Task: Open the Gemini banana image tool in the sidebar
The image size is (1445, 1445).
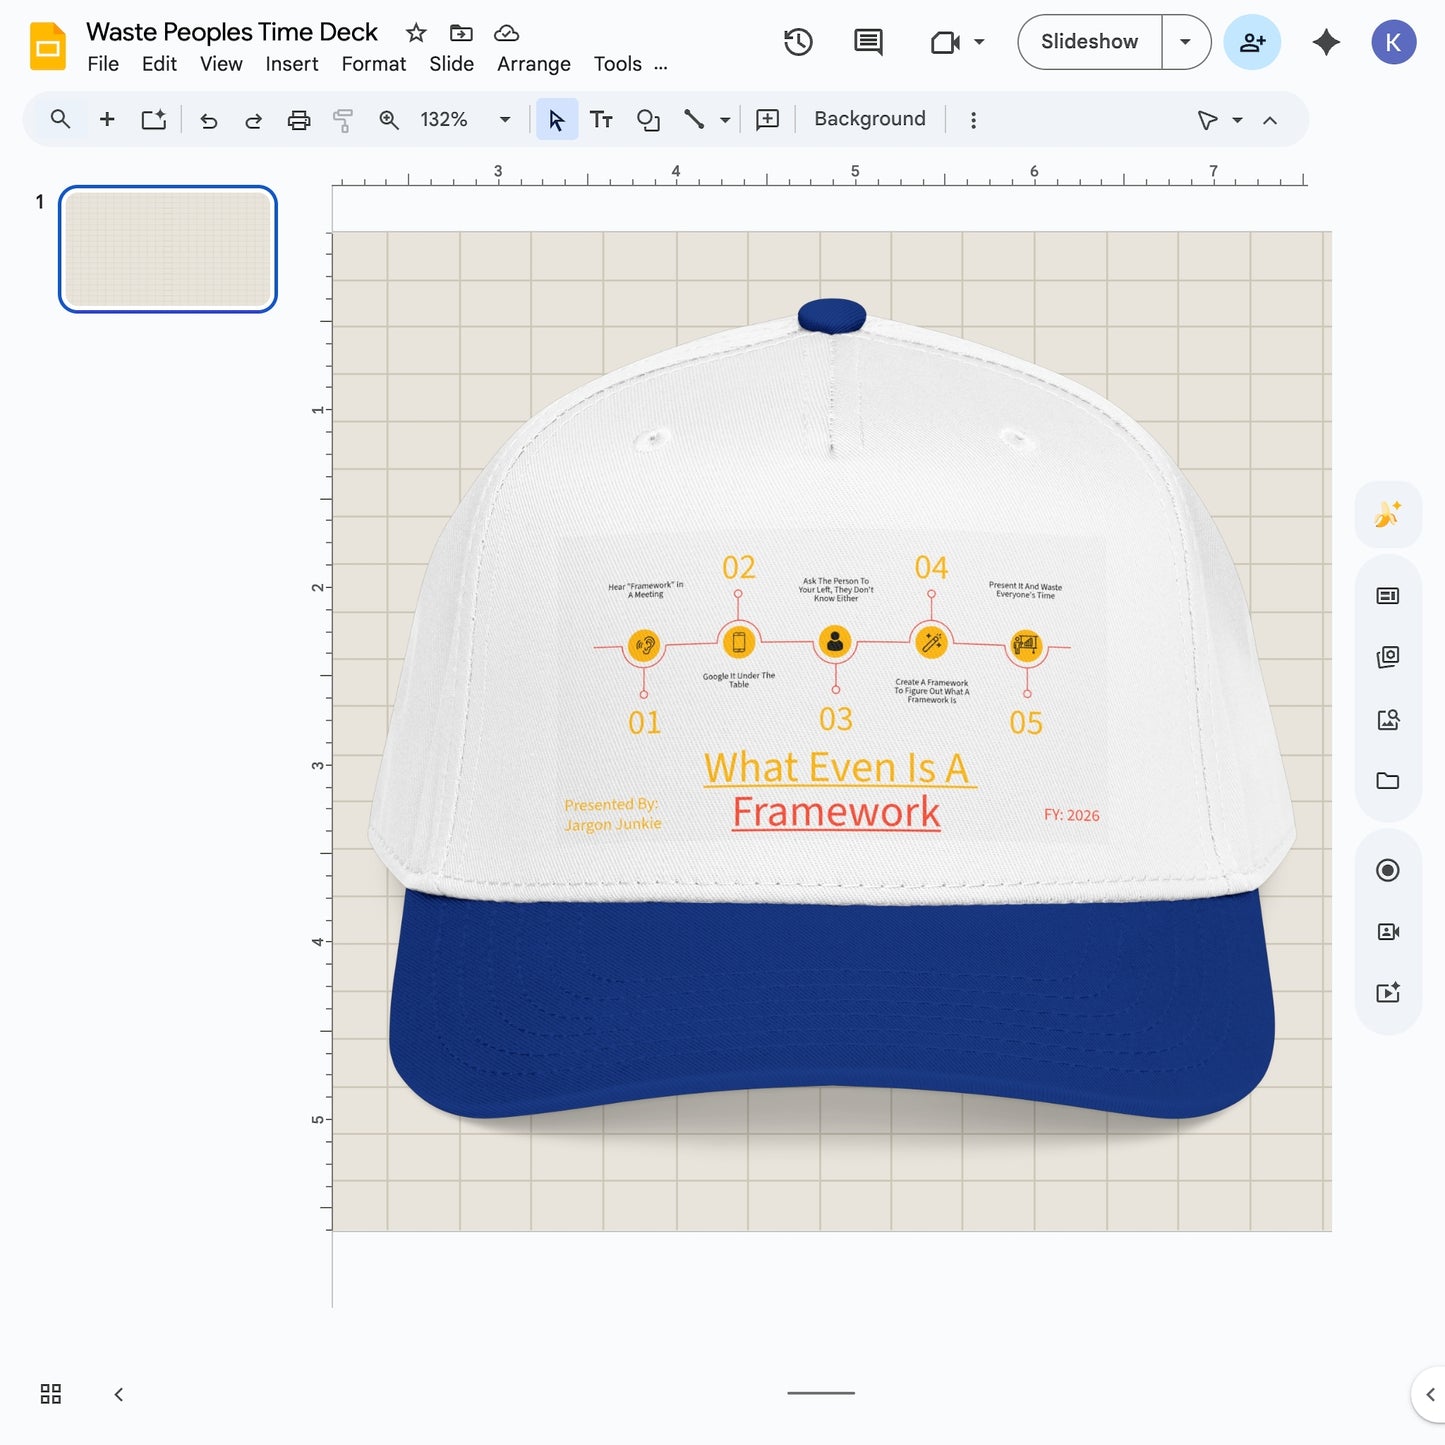Action: [x=1388, y=513]
